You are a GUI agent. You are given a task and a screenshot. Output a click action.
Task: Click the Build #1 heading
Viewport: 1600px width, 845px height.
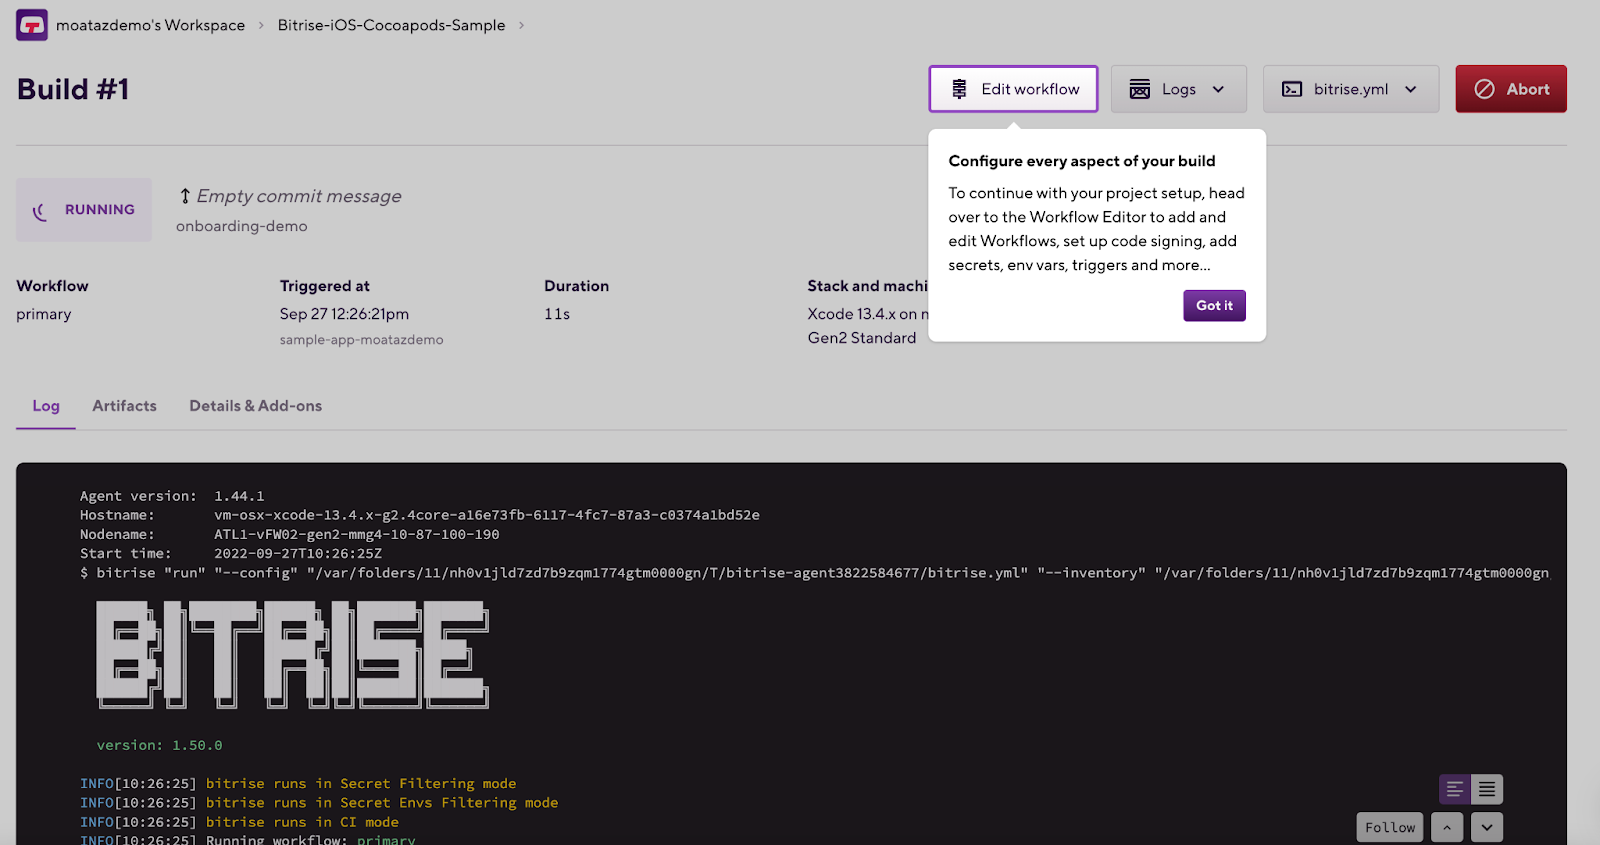point(73,89)
